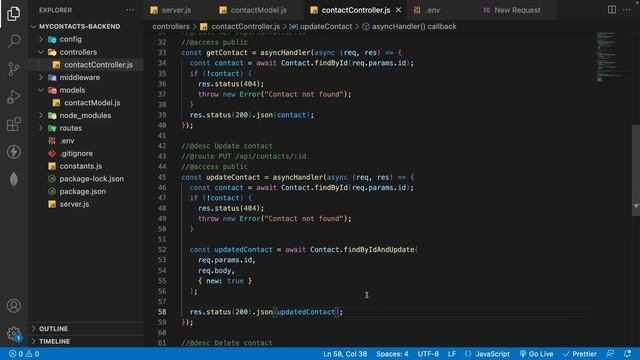
Task: Open .env file in explorer
Action: click(x=67, y=140)
